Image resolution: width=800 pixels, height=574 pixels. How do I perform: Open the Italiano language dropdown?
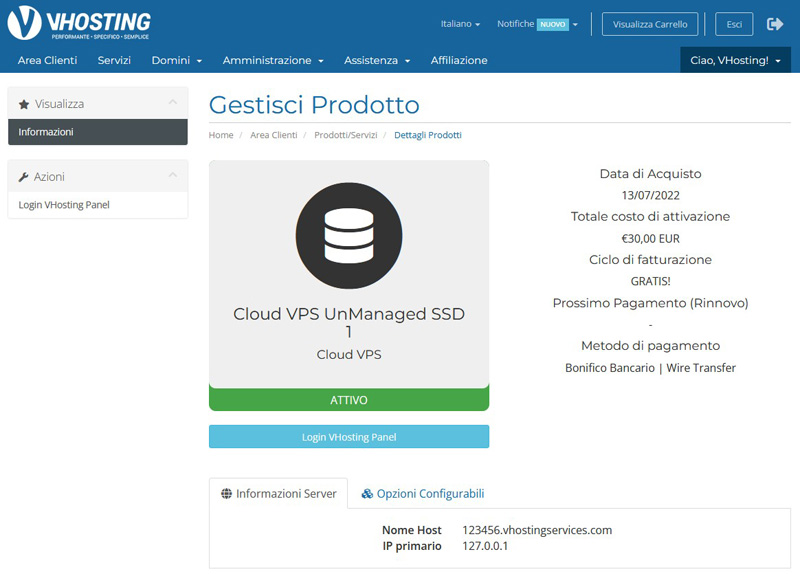[x=460, y=24]
